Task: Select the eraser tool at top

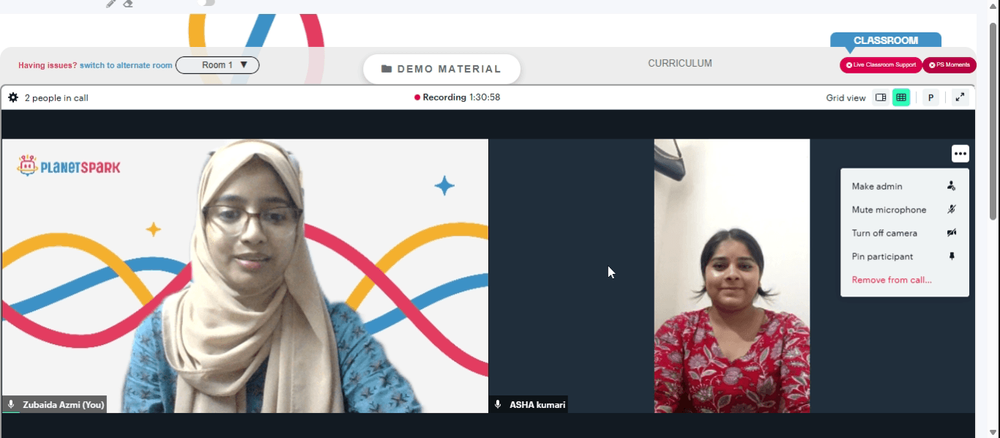Action: (x=128, y=3)
